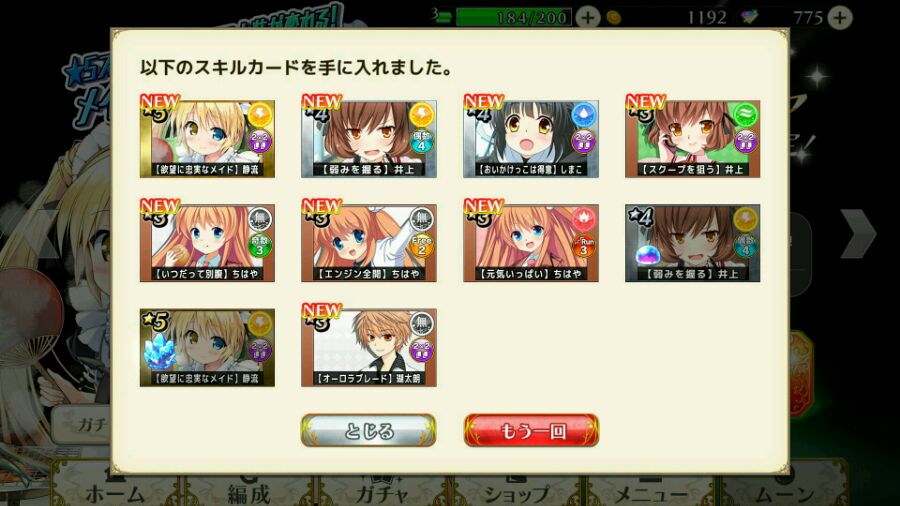Tap the lightning element icon on the first ★5 card

[x=259, y=115]
